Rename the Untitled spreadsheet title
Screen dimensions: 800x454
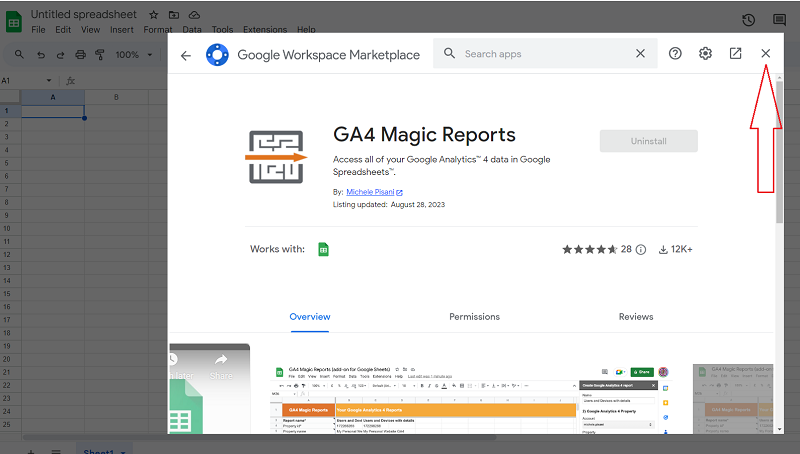pos(84,14)
